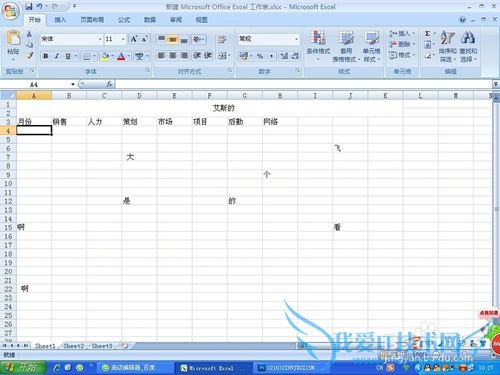Switch to the Sheet3 tab

[x=102, y=346]
